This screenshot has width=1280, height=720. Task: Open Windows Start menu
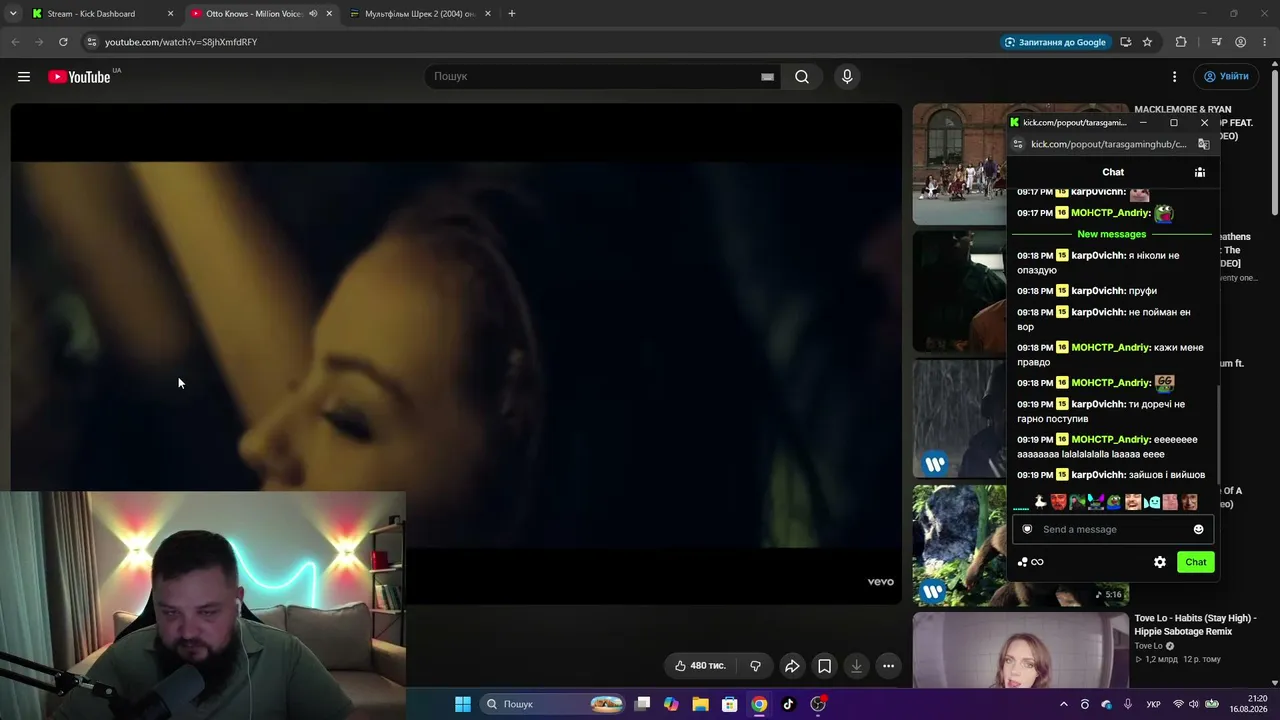click(463, 704)
